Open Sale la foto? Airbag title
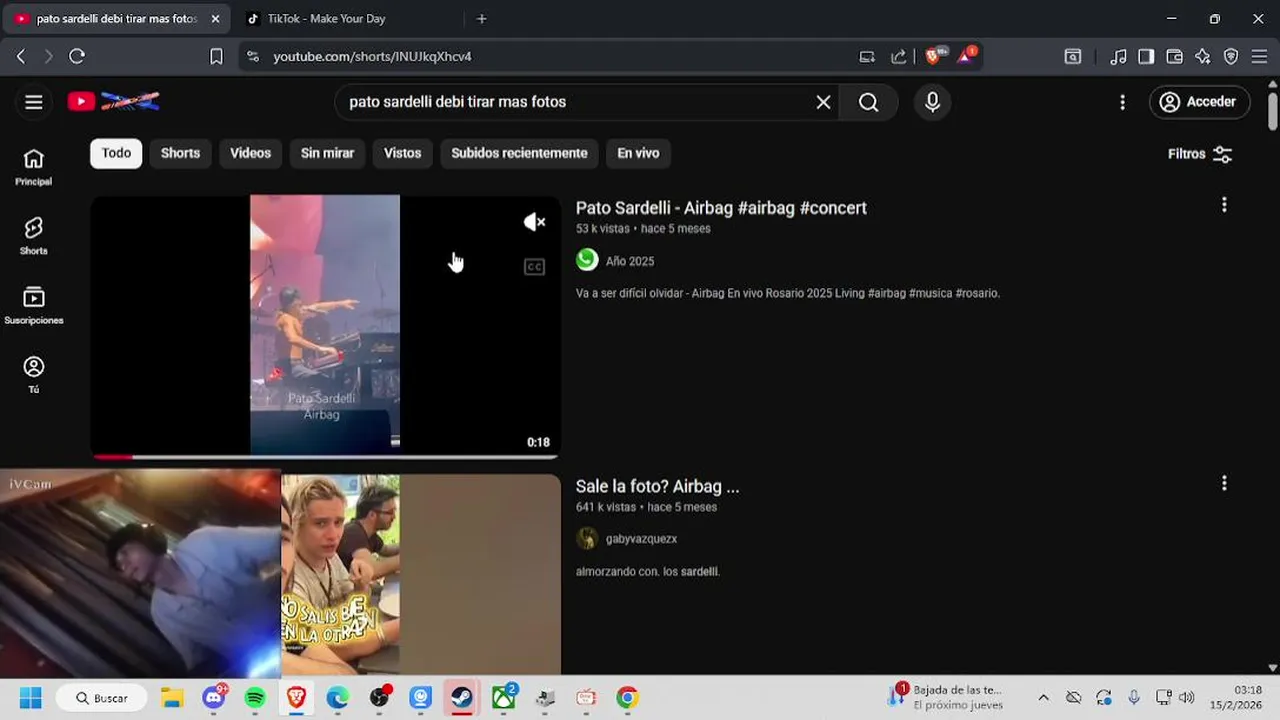 pos(657,486)
